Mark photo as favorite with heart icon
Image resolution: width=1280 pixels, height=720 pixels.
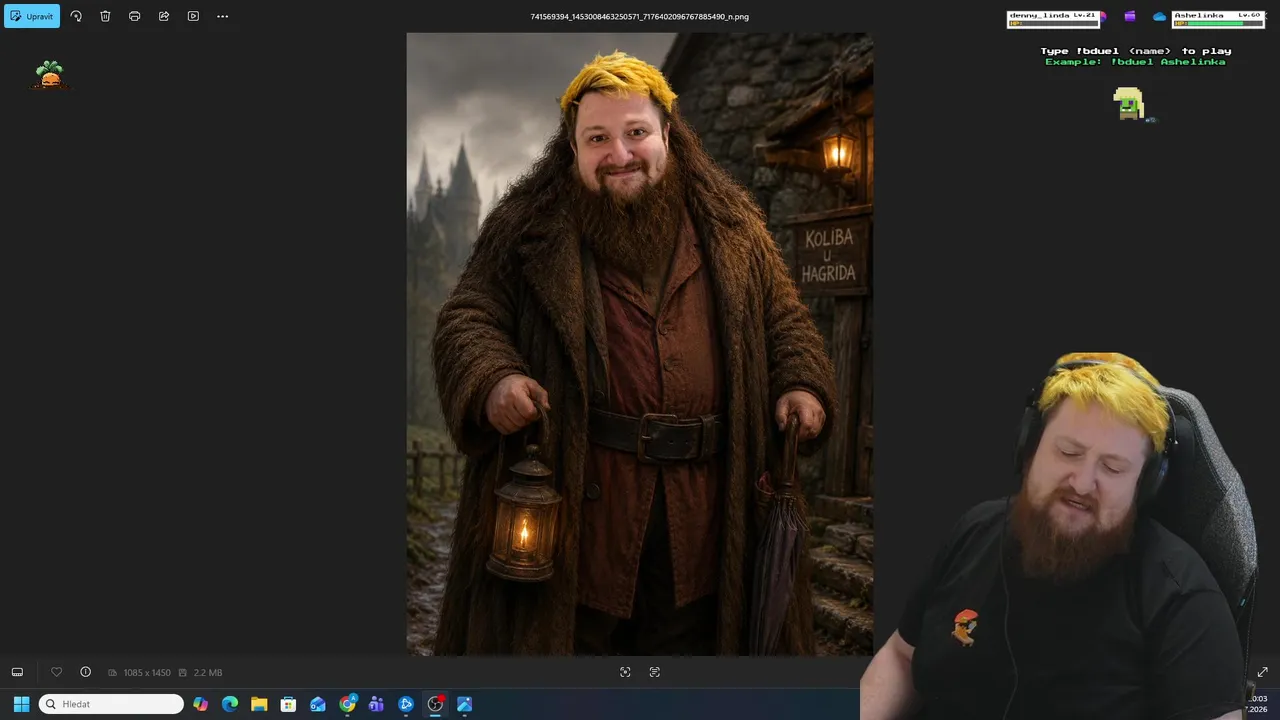pos(57,672)
